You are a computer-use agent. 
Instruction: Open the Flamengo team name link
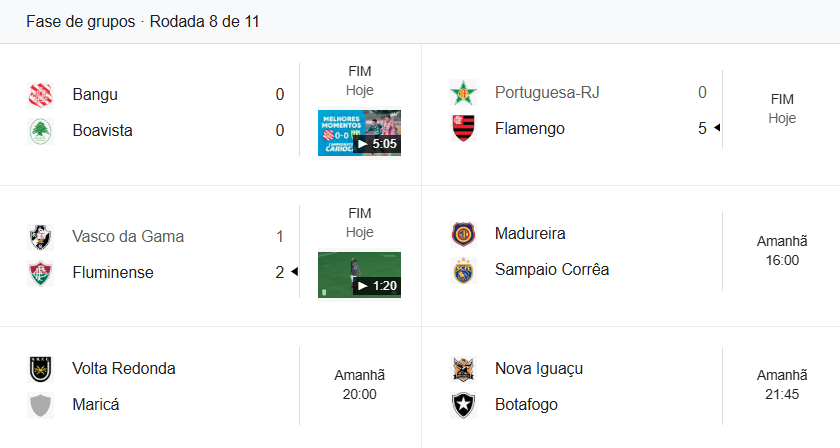click(x=529, y=128)
